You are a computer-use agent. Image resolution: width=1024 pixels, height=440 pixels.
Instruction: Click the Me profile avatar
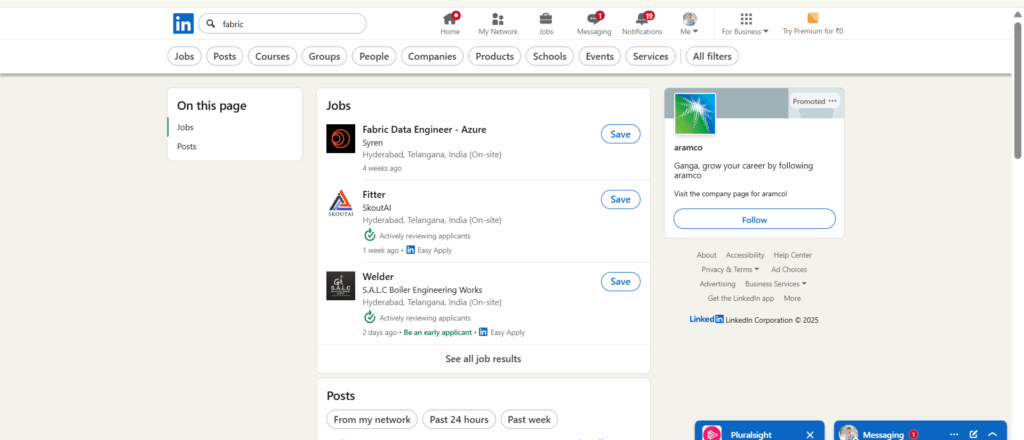coord(690,18)
